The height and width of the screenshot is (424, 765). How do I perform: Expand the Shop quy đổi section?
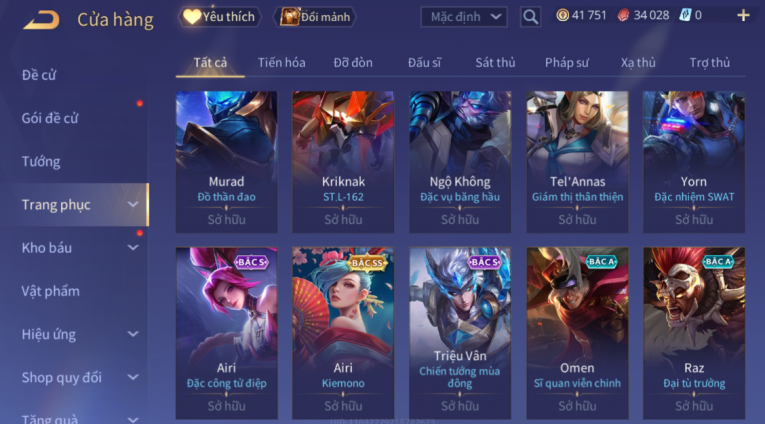pos(133,377)
